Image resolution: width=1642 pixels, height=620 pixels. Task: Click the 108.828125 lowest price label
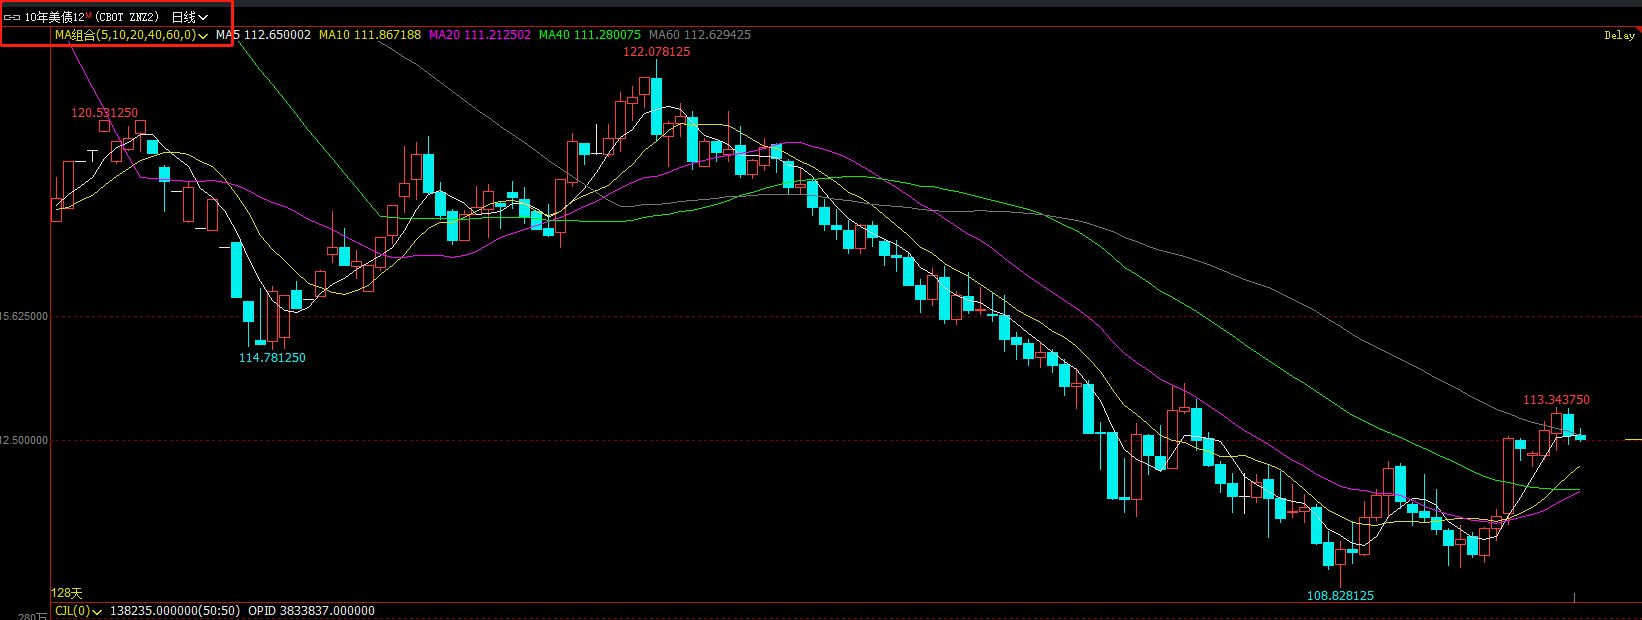point(1340,596)
